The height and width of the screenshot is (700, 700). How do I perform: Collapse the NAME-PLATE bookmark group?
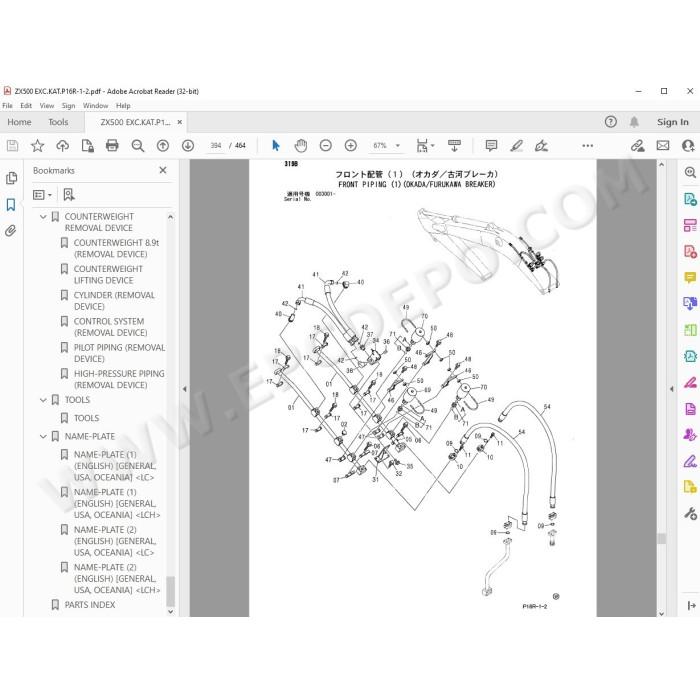43,436
